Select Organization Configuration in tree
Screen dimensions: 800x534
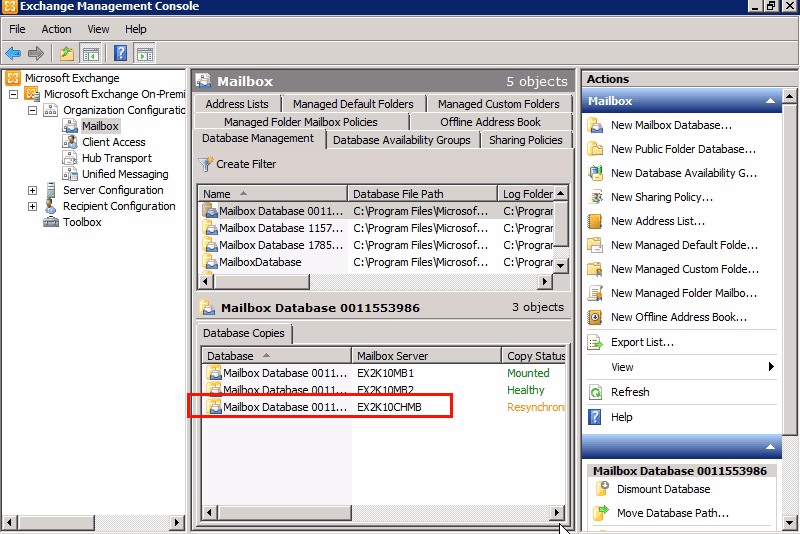point(124,110)
